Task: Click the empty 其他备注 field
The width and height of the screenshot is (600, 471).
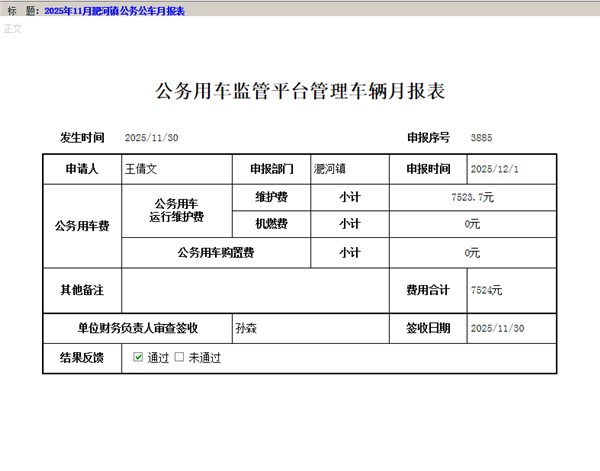Action: (254, 290)
